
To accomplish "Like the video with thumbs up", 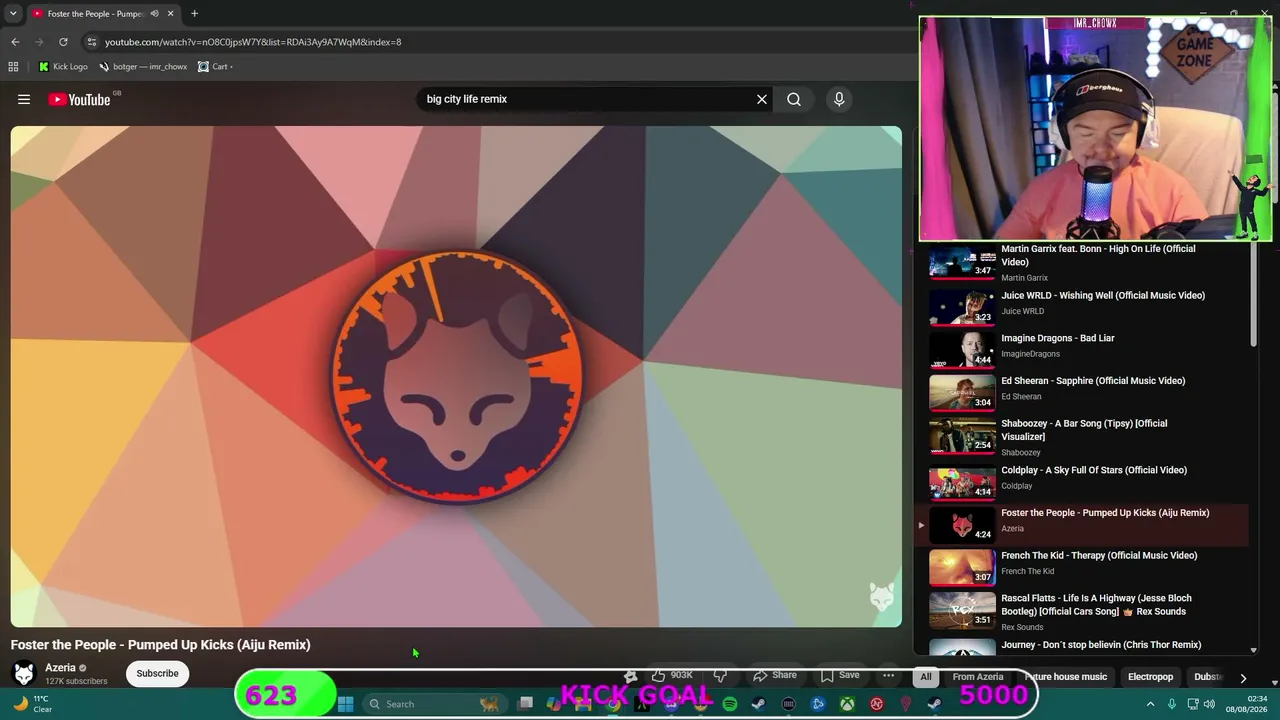I will tap(672, 675).
